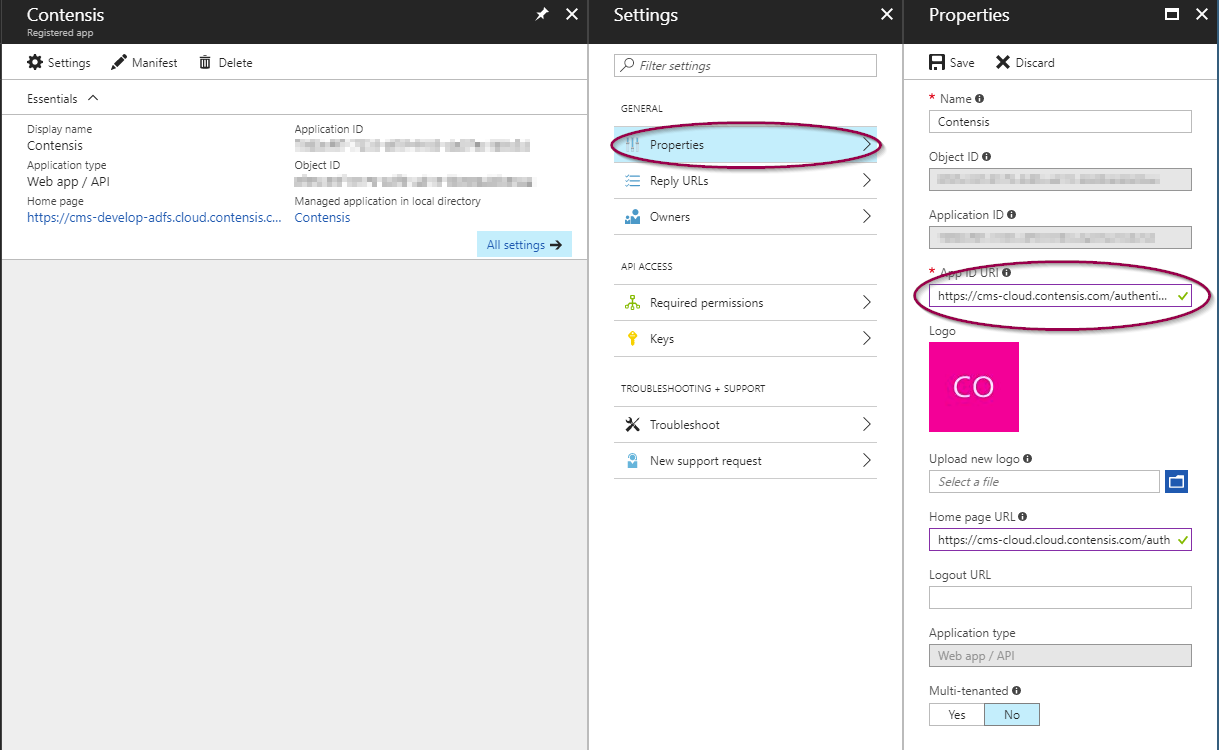The width and height of the screenshot is (1219, 750).
Task: Open the Contensis managed application link
Action: coord(322,218)
